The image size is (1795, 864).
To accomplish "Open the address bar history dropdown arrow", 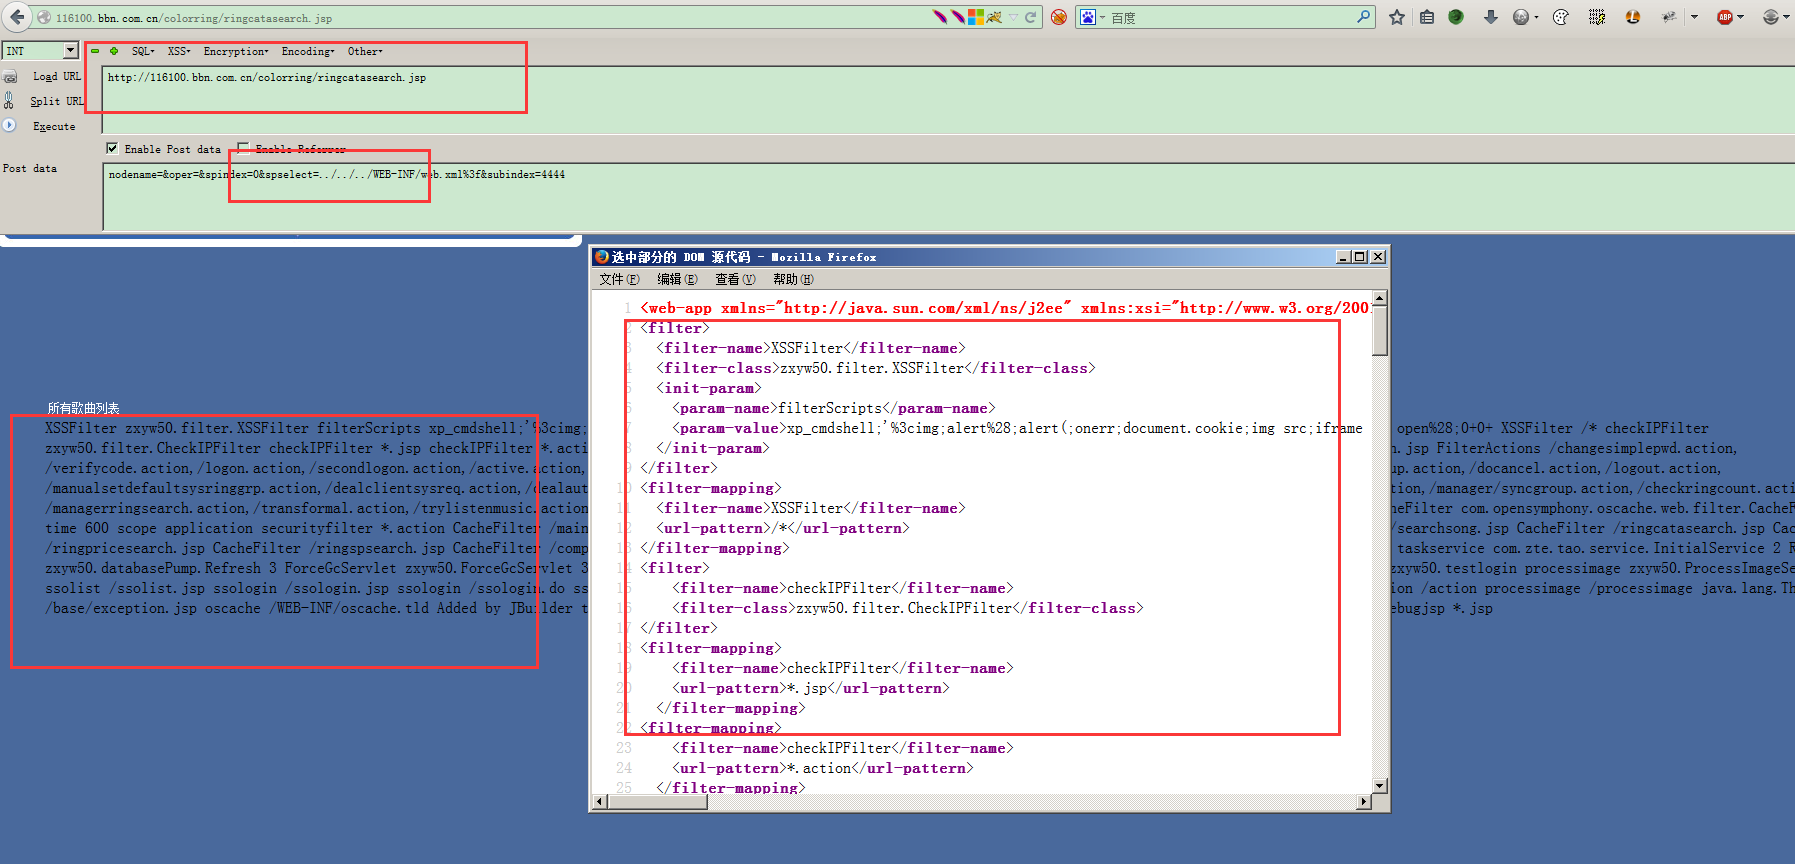I will click(x=1013, y=17).
